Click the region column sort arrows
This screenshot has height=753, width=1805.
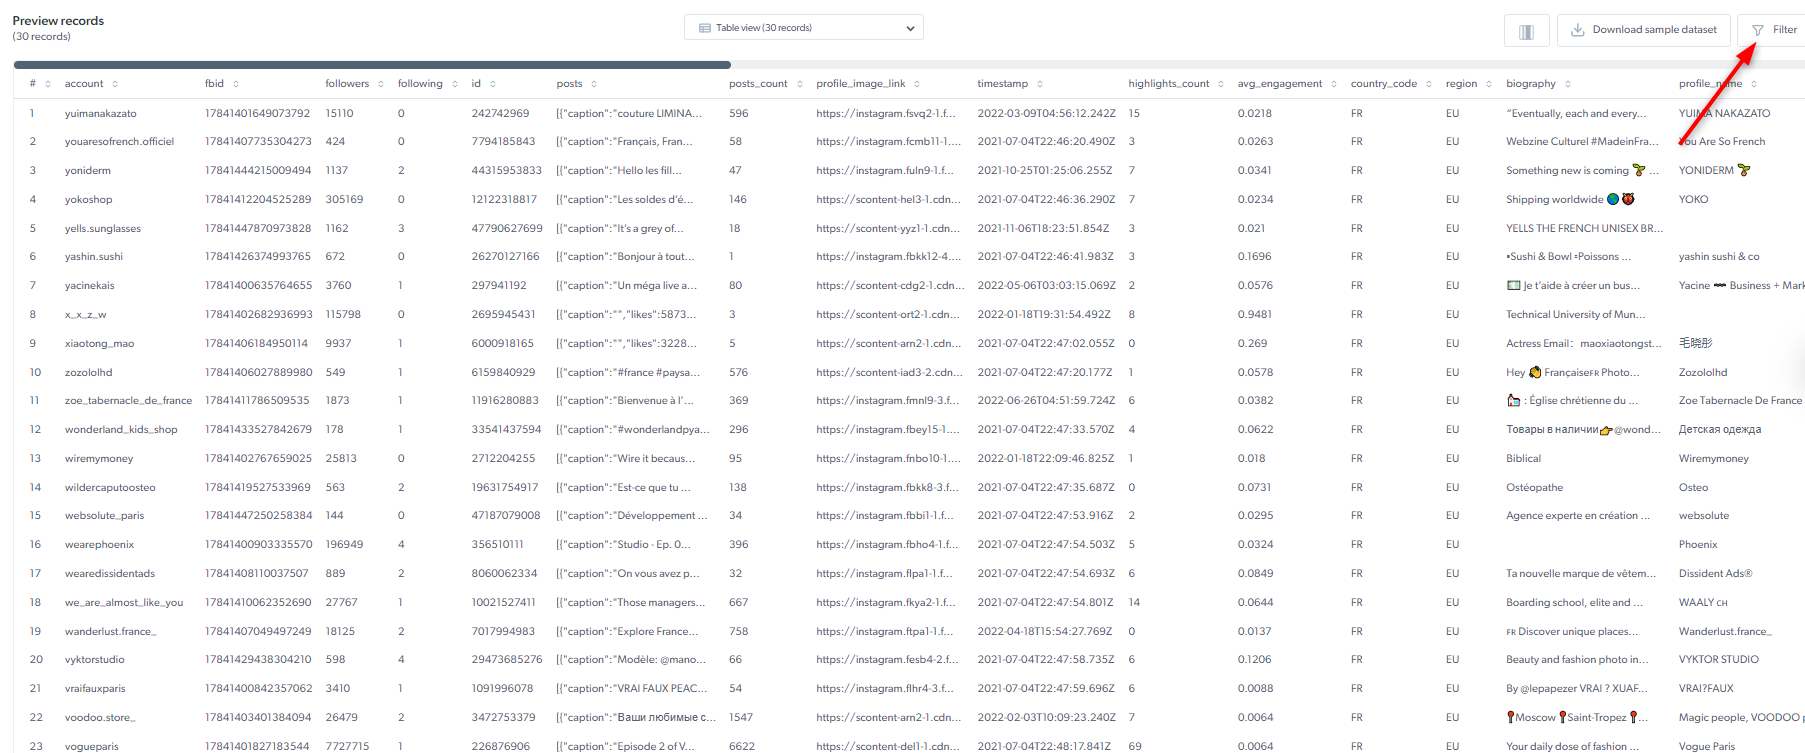coord(1489,84)
